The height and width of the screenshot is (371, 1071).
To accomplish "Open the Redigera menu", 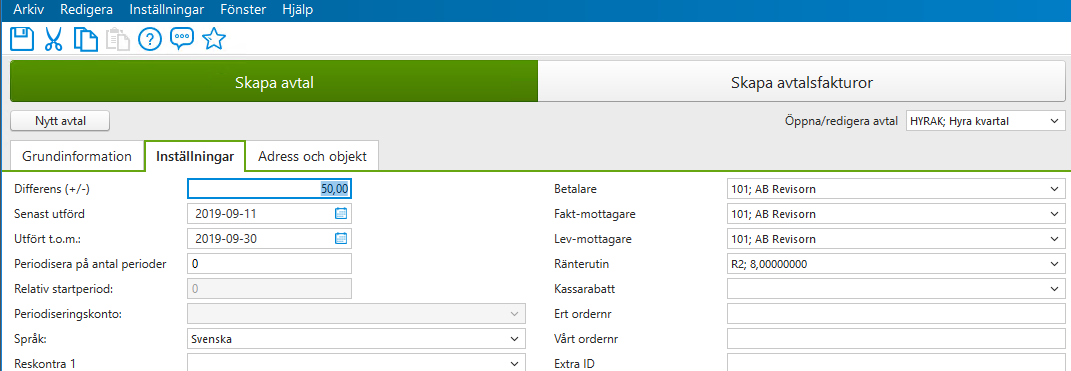I will (x=87, y=10).
